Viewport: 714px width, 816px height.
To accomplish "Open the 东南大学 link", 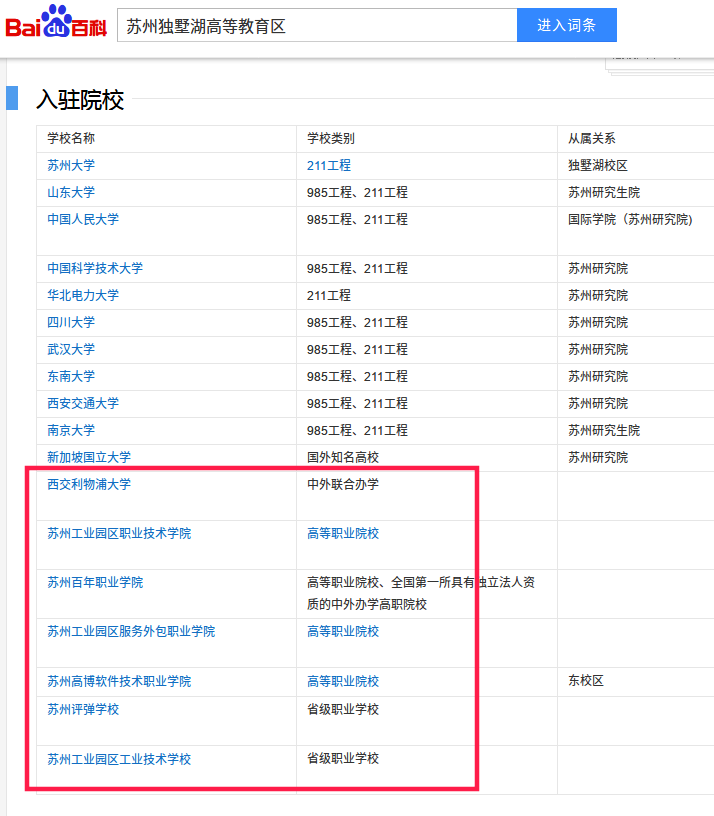I will tap(71, 376).
